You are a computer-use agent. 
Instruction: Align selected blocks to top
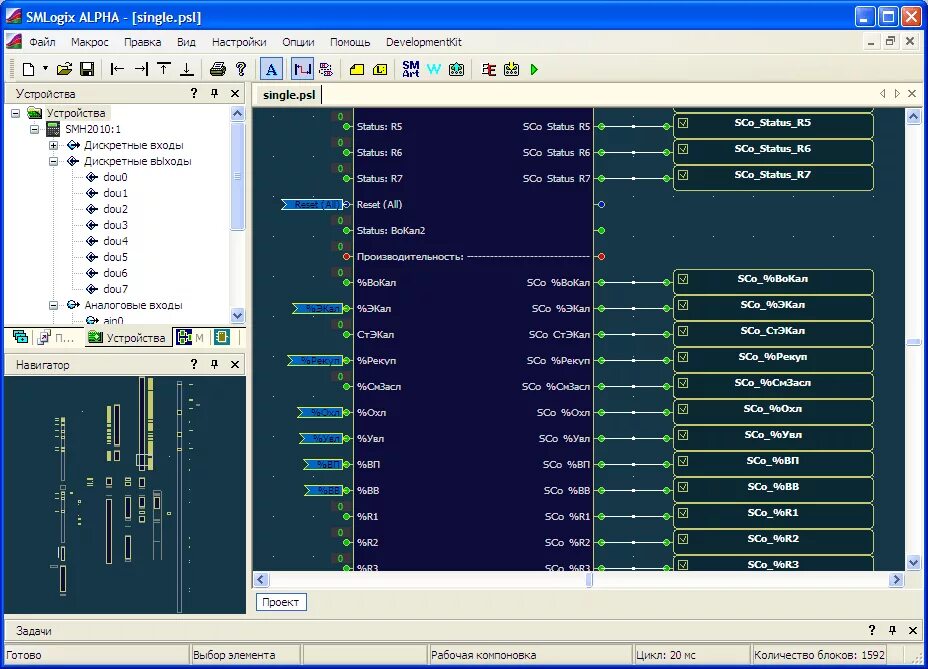(x=164, y=69)
